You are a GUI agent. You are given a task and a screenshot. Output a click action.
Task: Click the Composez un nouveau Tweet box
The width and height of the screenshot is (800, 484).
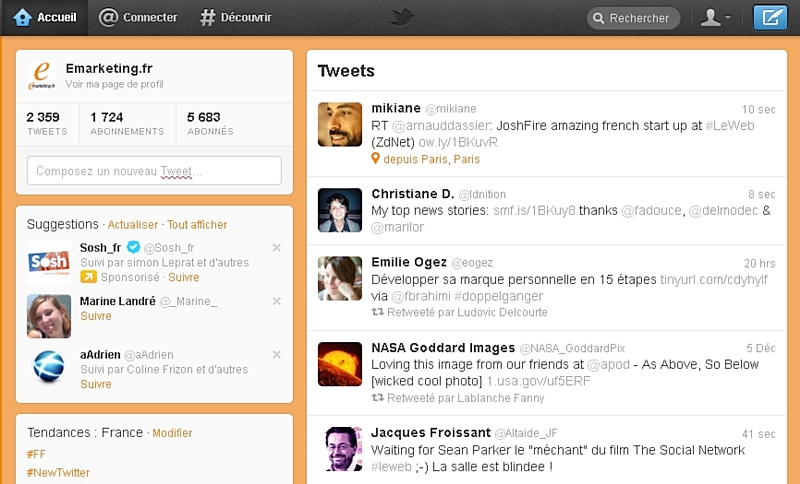pyautogui.click(x=154, y=171)
